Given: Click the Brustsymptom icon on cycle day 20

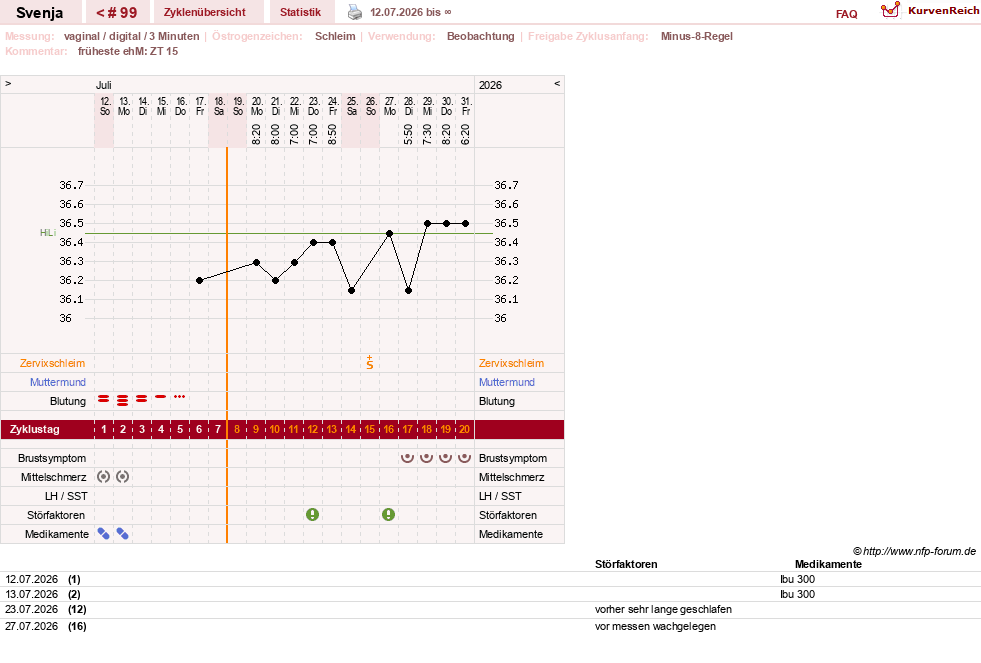Looking at the screenshot, I should coord(464,457).
